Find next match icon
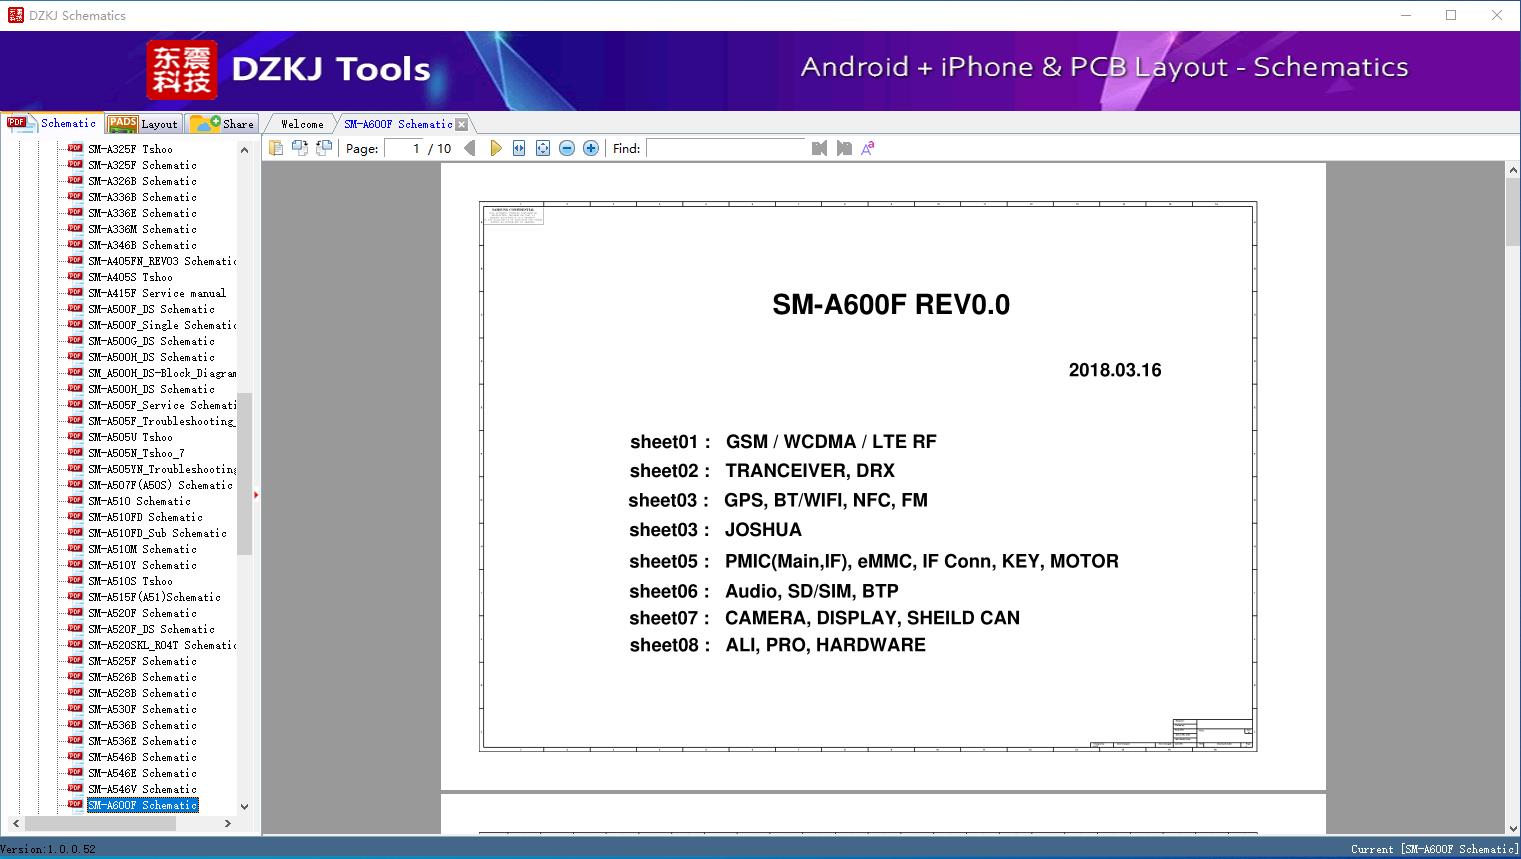Screen dimensions: 1521x859 point(844,148)
